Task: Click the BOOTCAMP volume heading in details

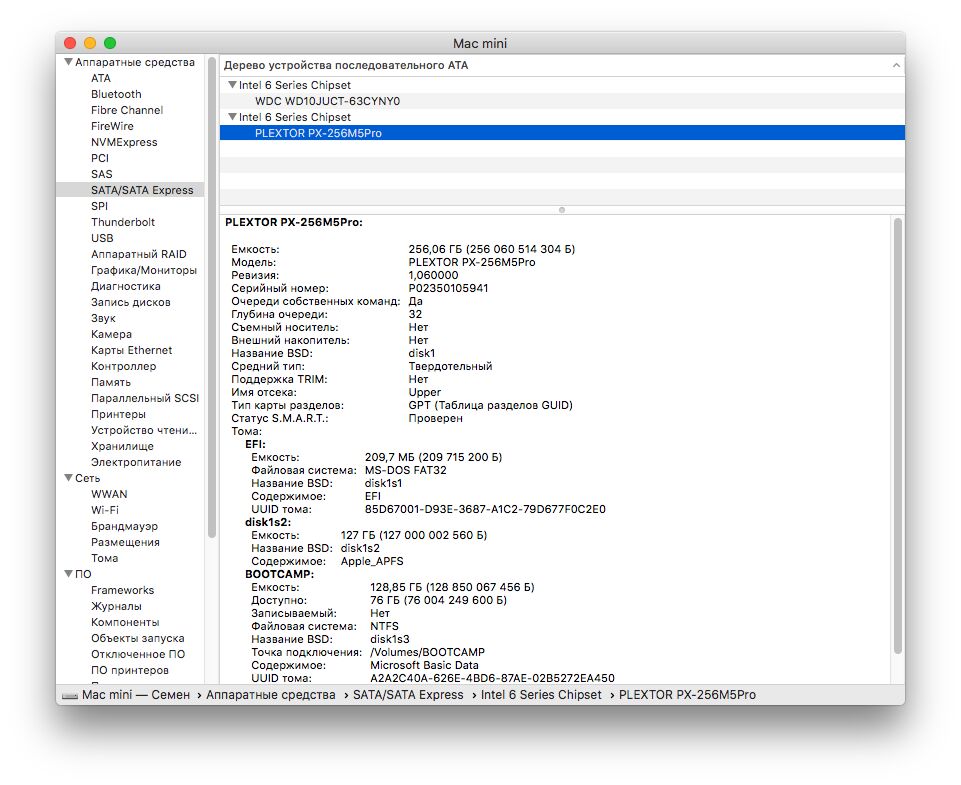Action: point(279,574)
